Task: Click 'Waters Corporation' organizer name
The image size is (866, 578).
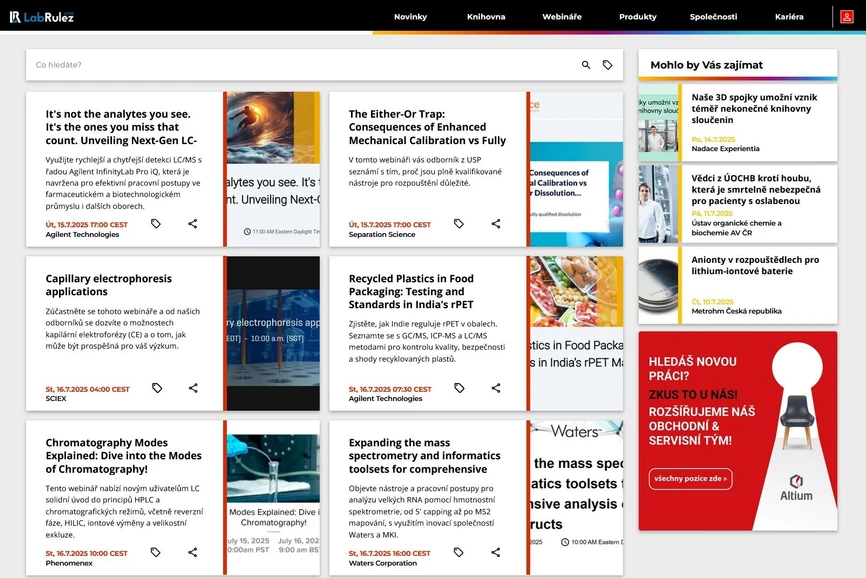Action: pos(383,563)
